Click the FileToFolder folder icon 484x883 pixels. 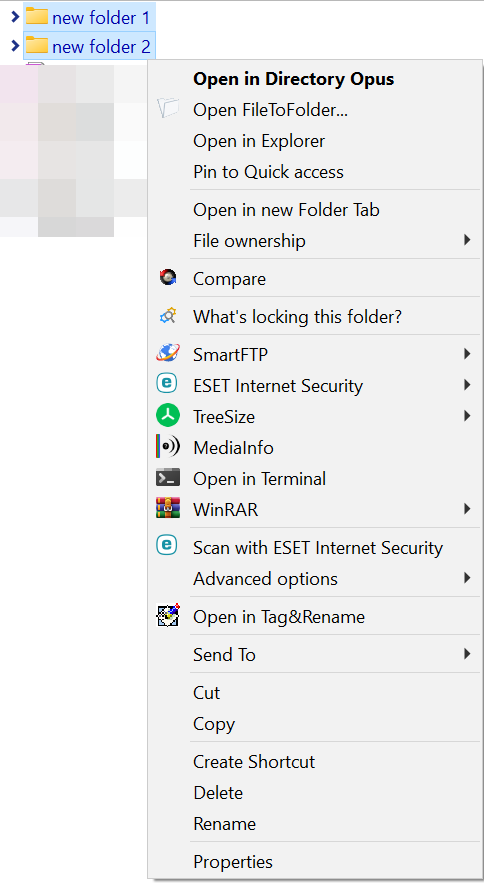[x=168, y=108]
